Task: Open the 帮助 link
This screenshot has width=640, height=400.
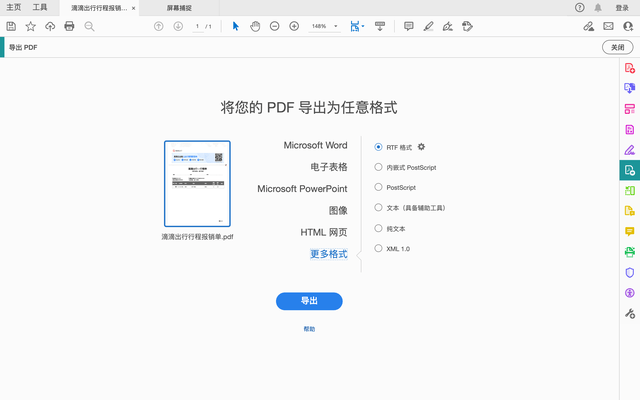Action: [x=309, y=329]
